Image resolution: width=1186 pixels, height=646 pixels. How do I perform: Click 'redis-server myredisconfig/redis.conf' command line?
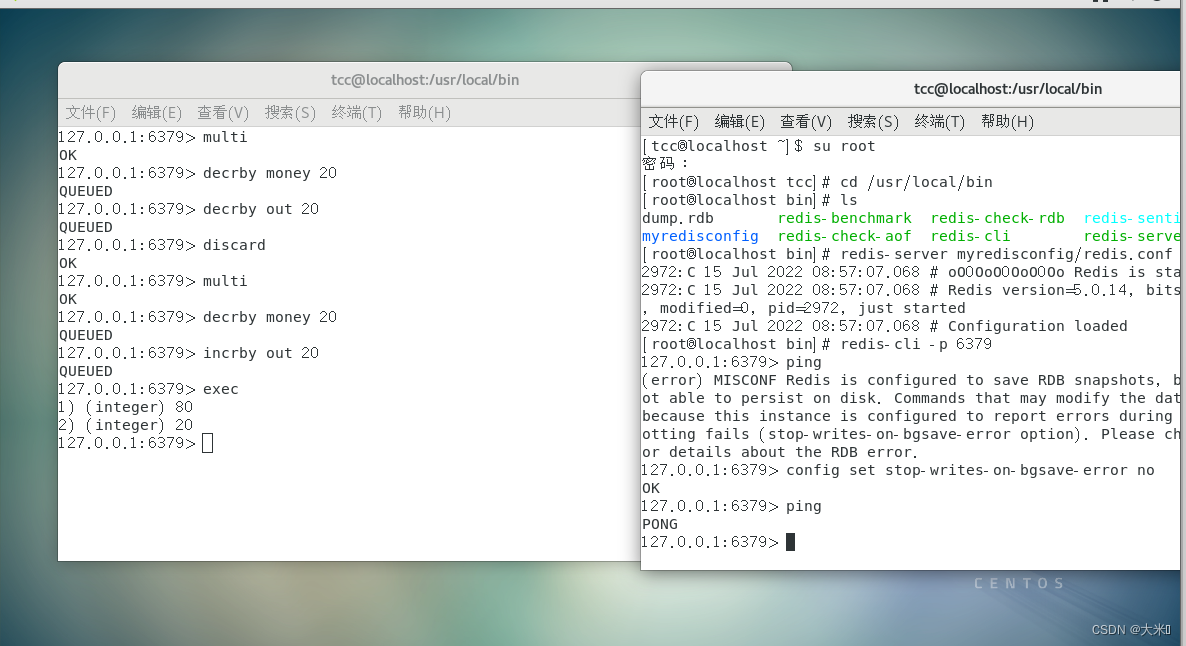point(908,254)
